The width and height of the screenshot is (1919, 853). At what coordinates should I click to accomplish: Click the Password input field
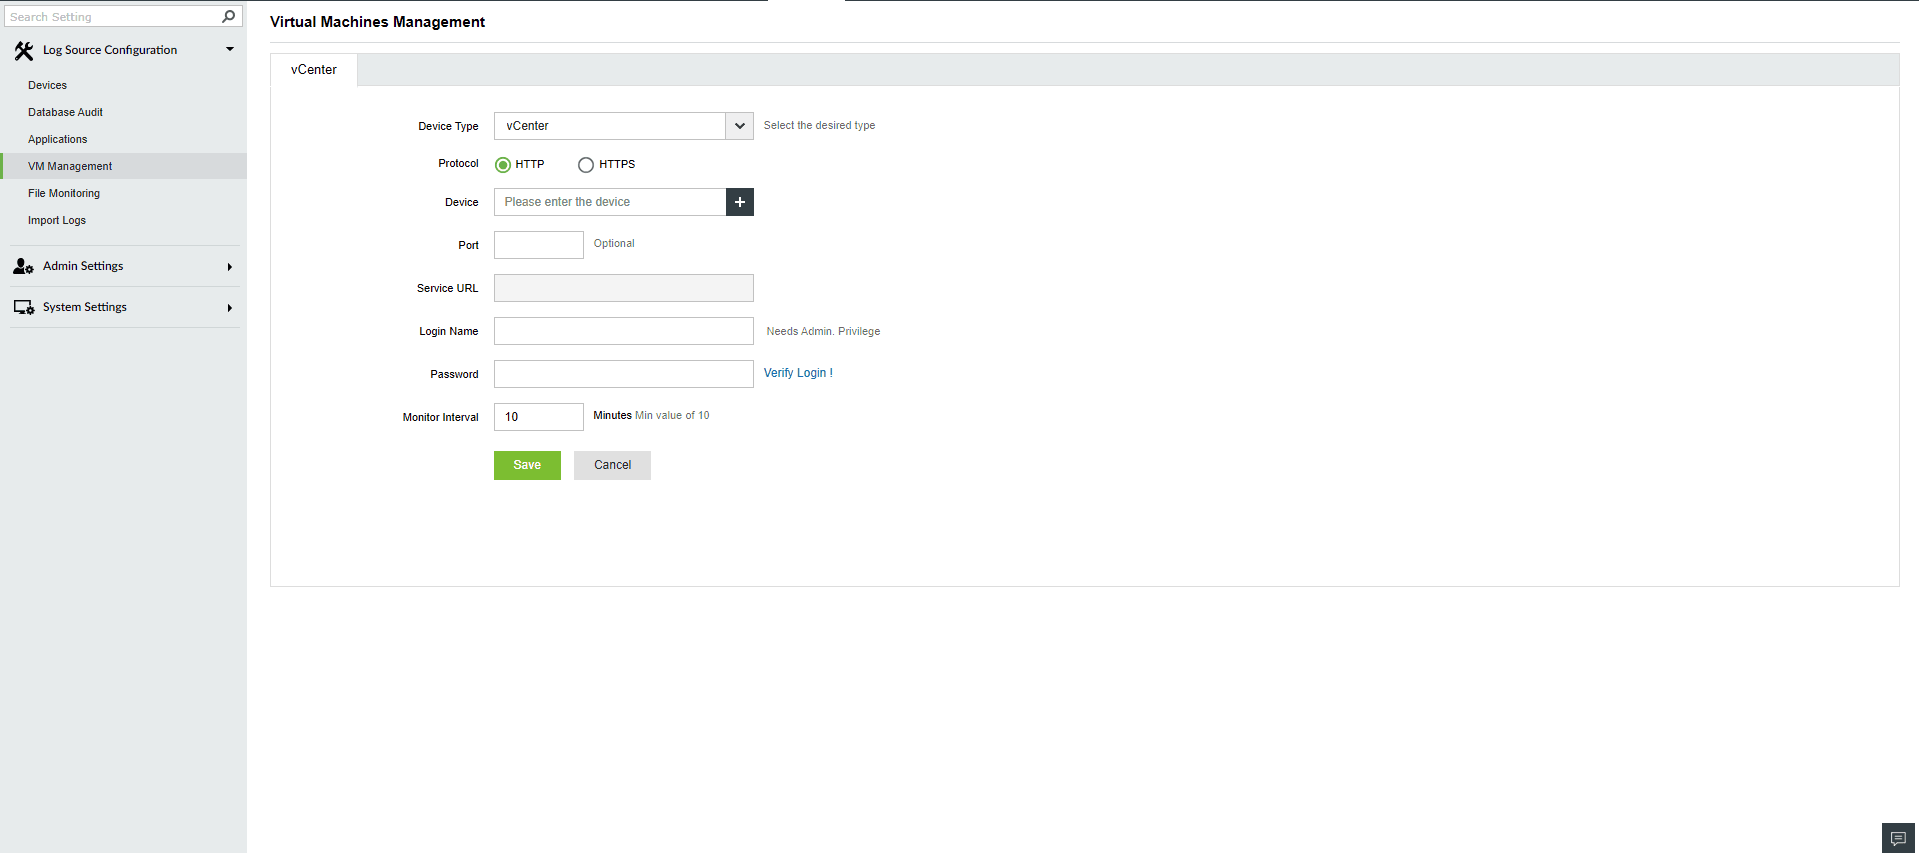pyautogui.click(x=624, y=374)
